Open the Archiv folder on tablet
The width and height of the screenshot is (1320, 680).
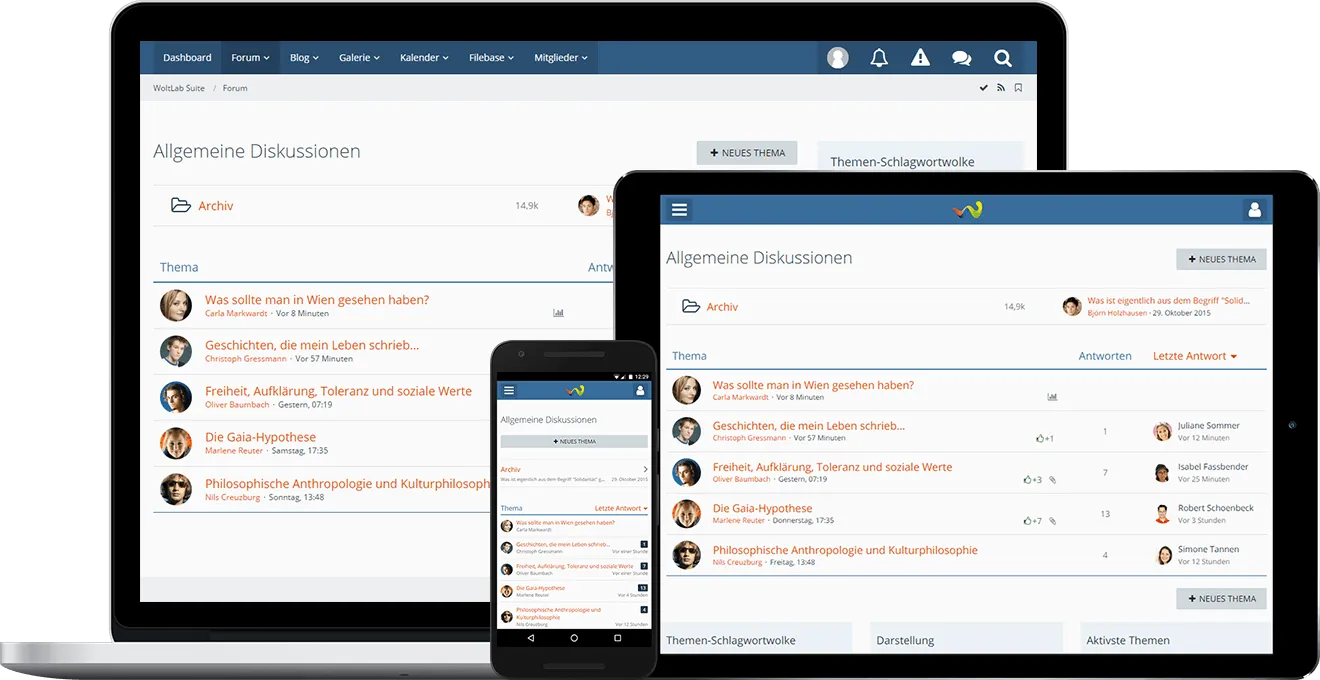coord(722,307)
